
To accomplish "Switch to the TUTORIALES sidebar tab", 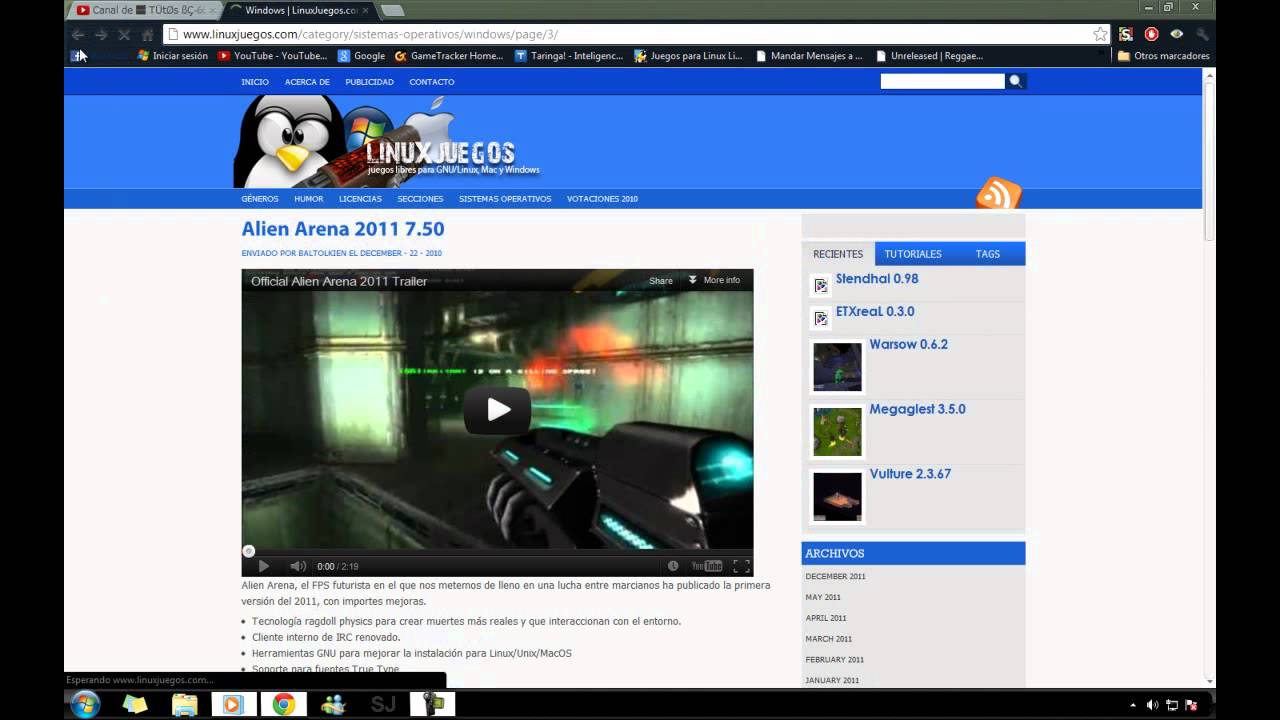I will (913, 254).
